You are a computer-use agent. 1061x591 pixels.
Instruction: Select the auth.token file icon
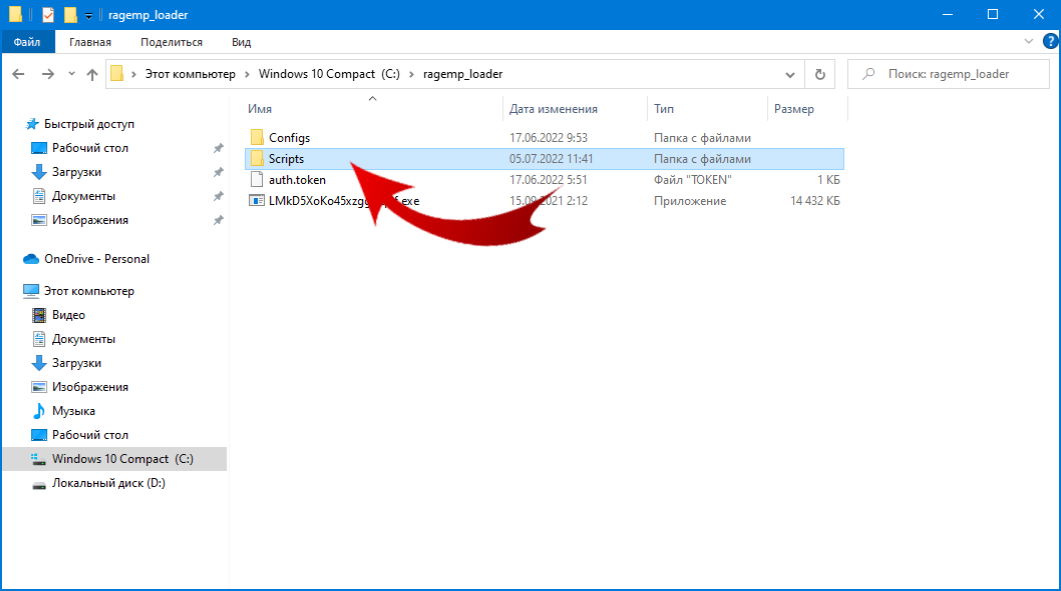click(x=256, y=179)
